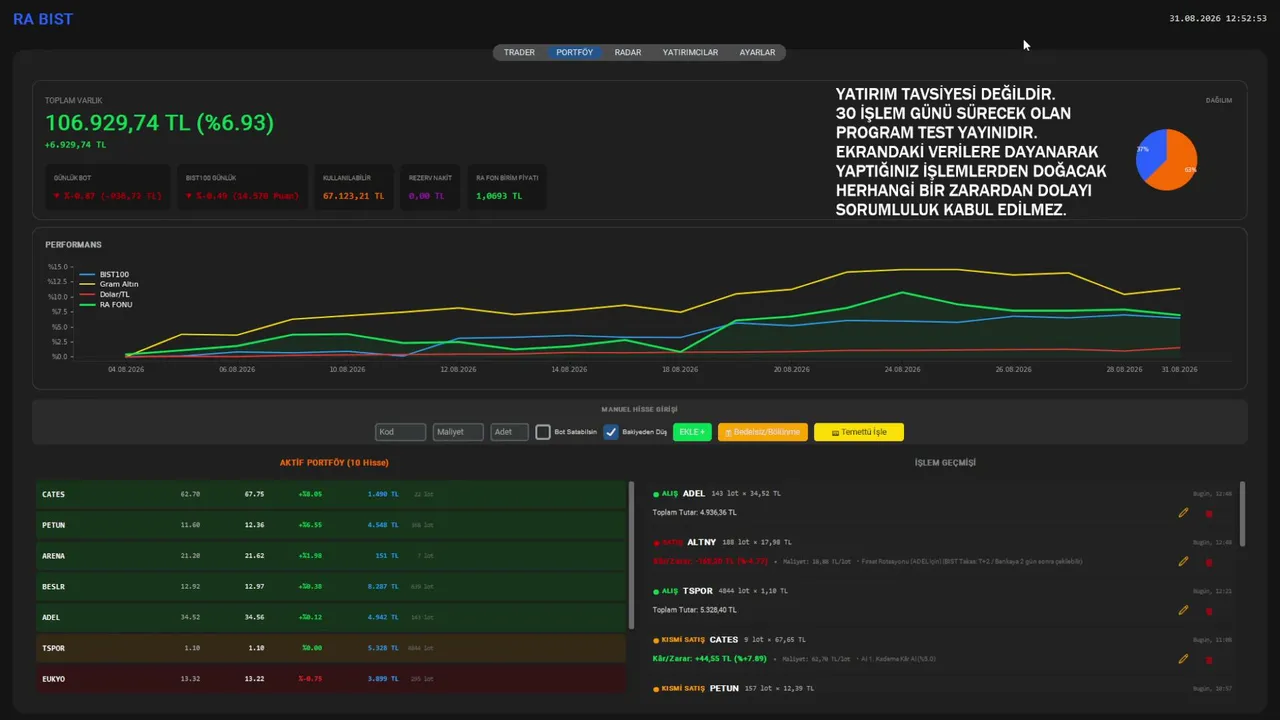Click the +6.929,74 TL gain text

pyautogui.click(x=75, y=145)
